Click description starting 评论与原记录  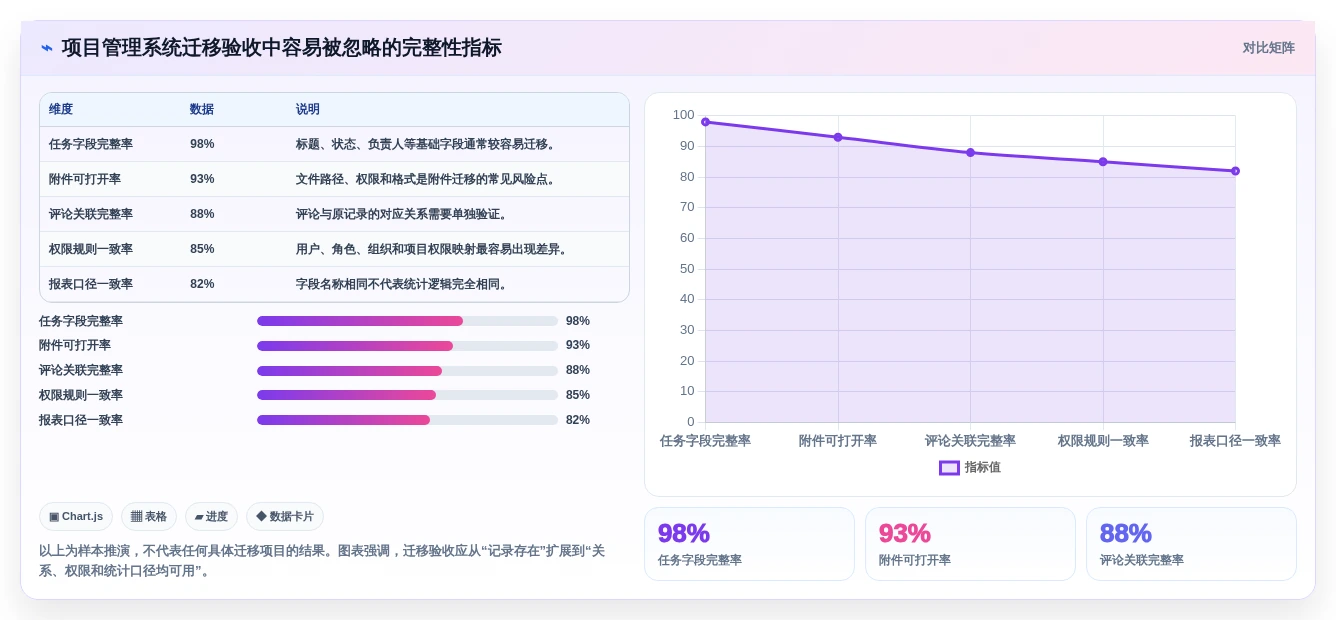click(x=404, y=214)
